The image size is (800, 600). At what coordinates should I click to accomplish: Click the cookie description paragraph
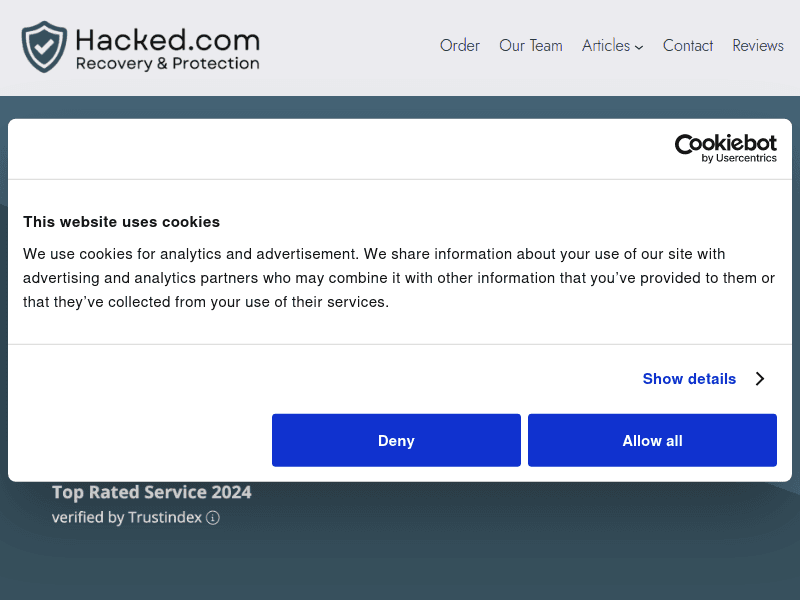pos(399,278)
